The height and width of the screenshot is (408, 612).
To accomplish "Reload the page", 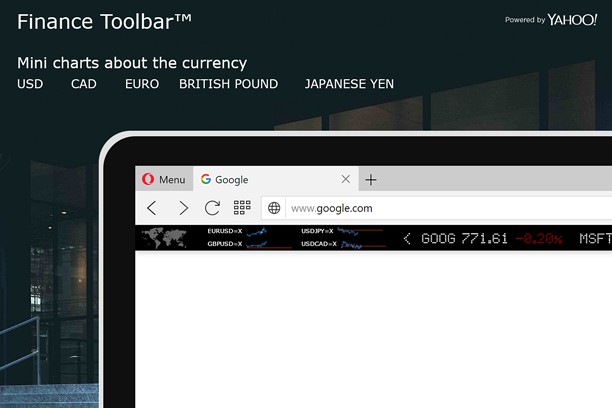I will [x=212, y=208].
